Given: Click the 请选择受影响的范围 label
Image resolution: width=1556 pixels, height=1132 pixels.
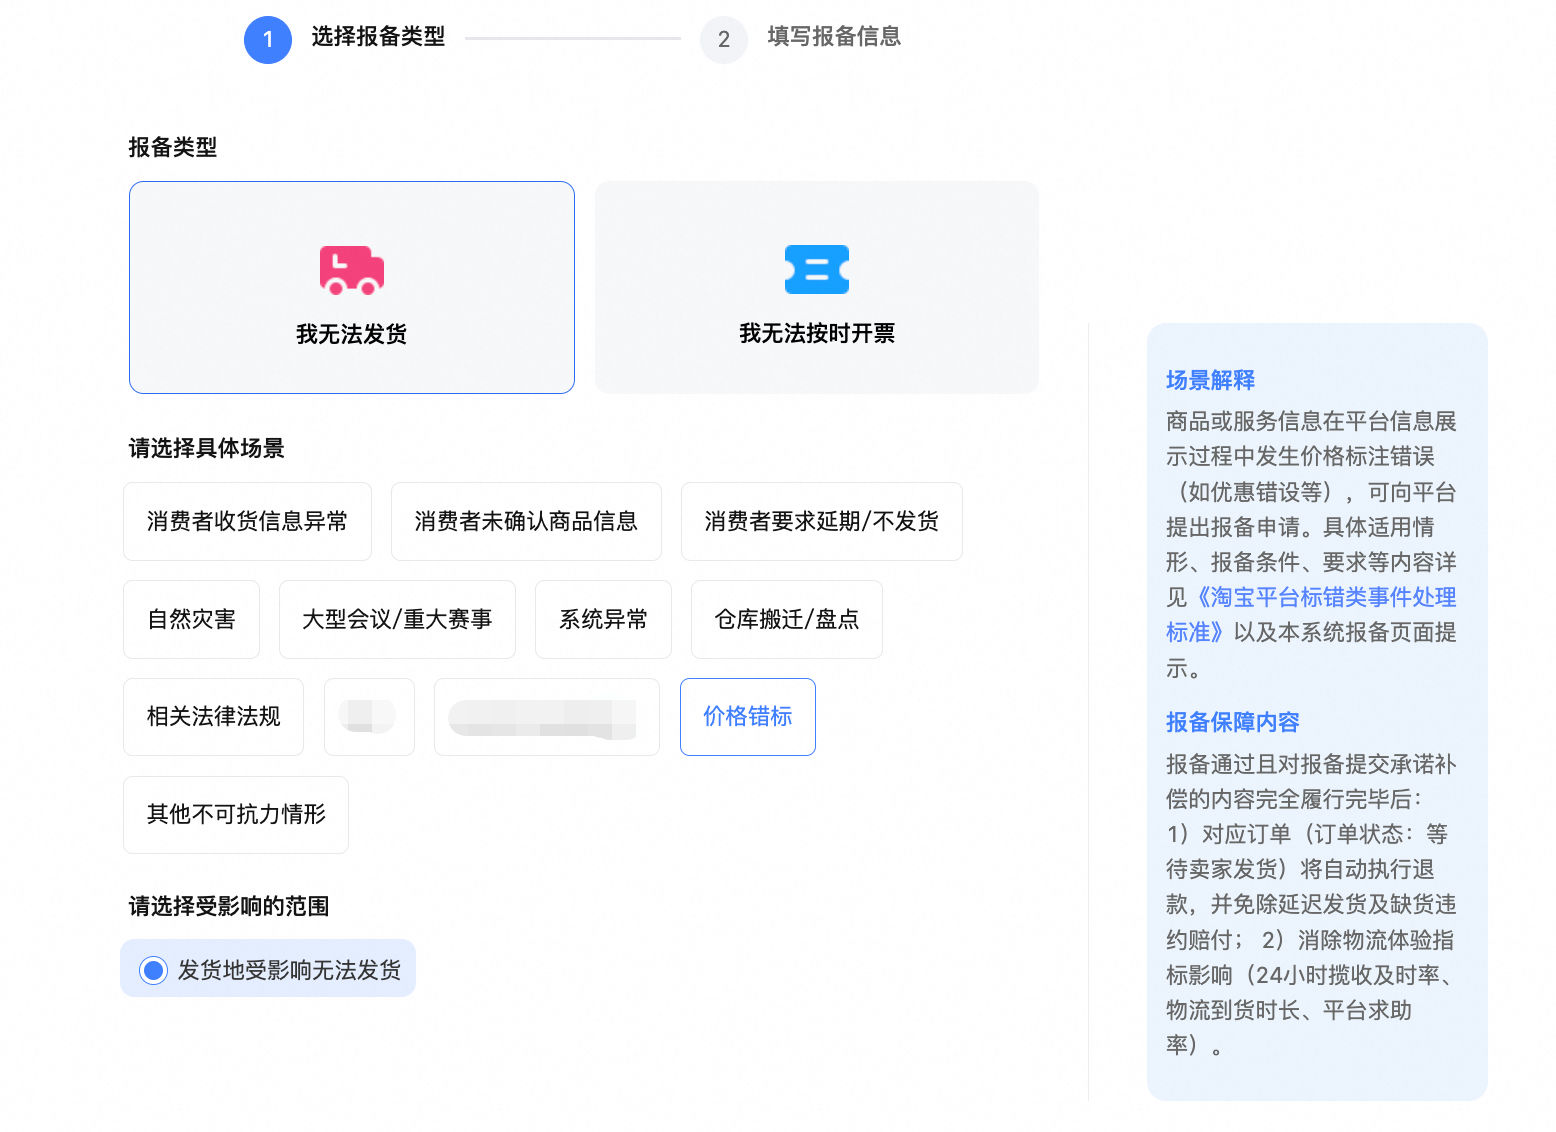Looking at the screenshot, I should [229, 906].
